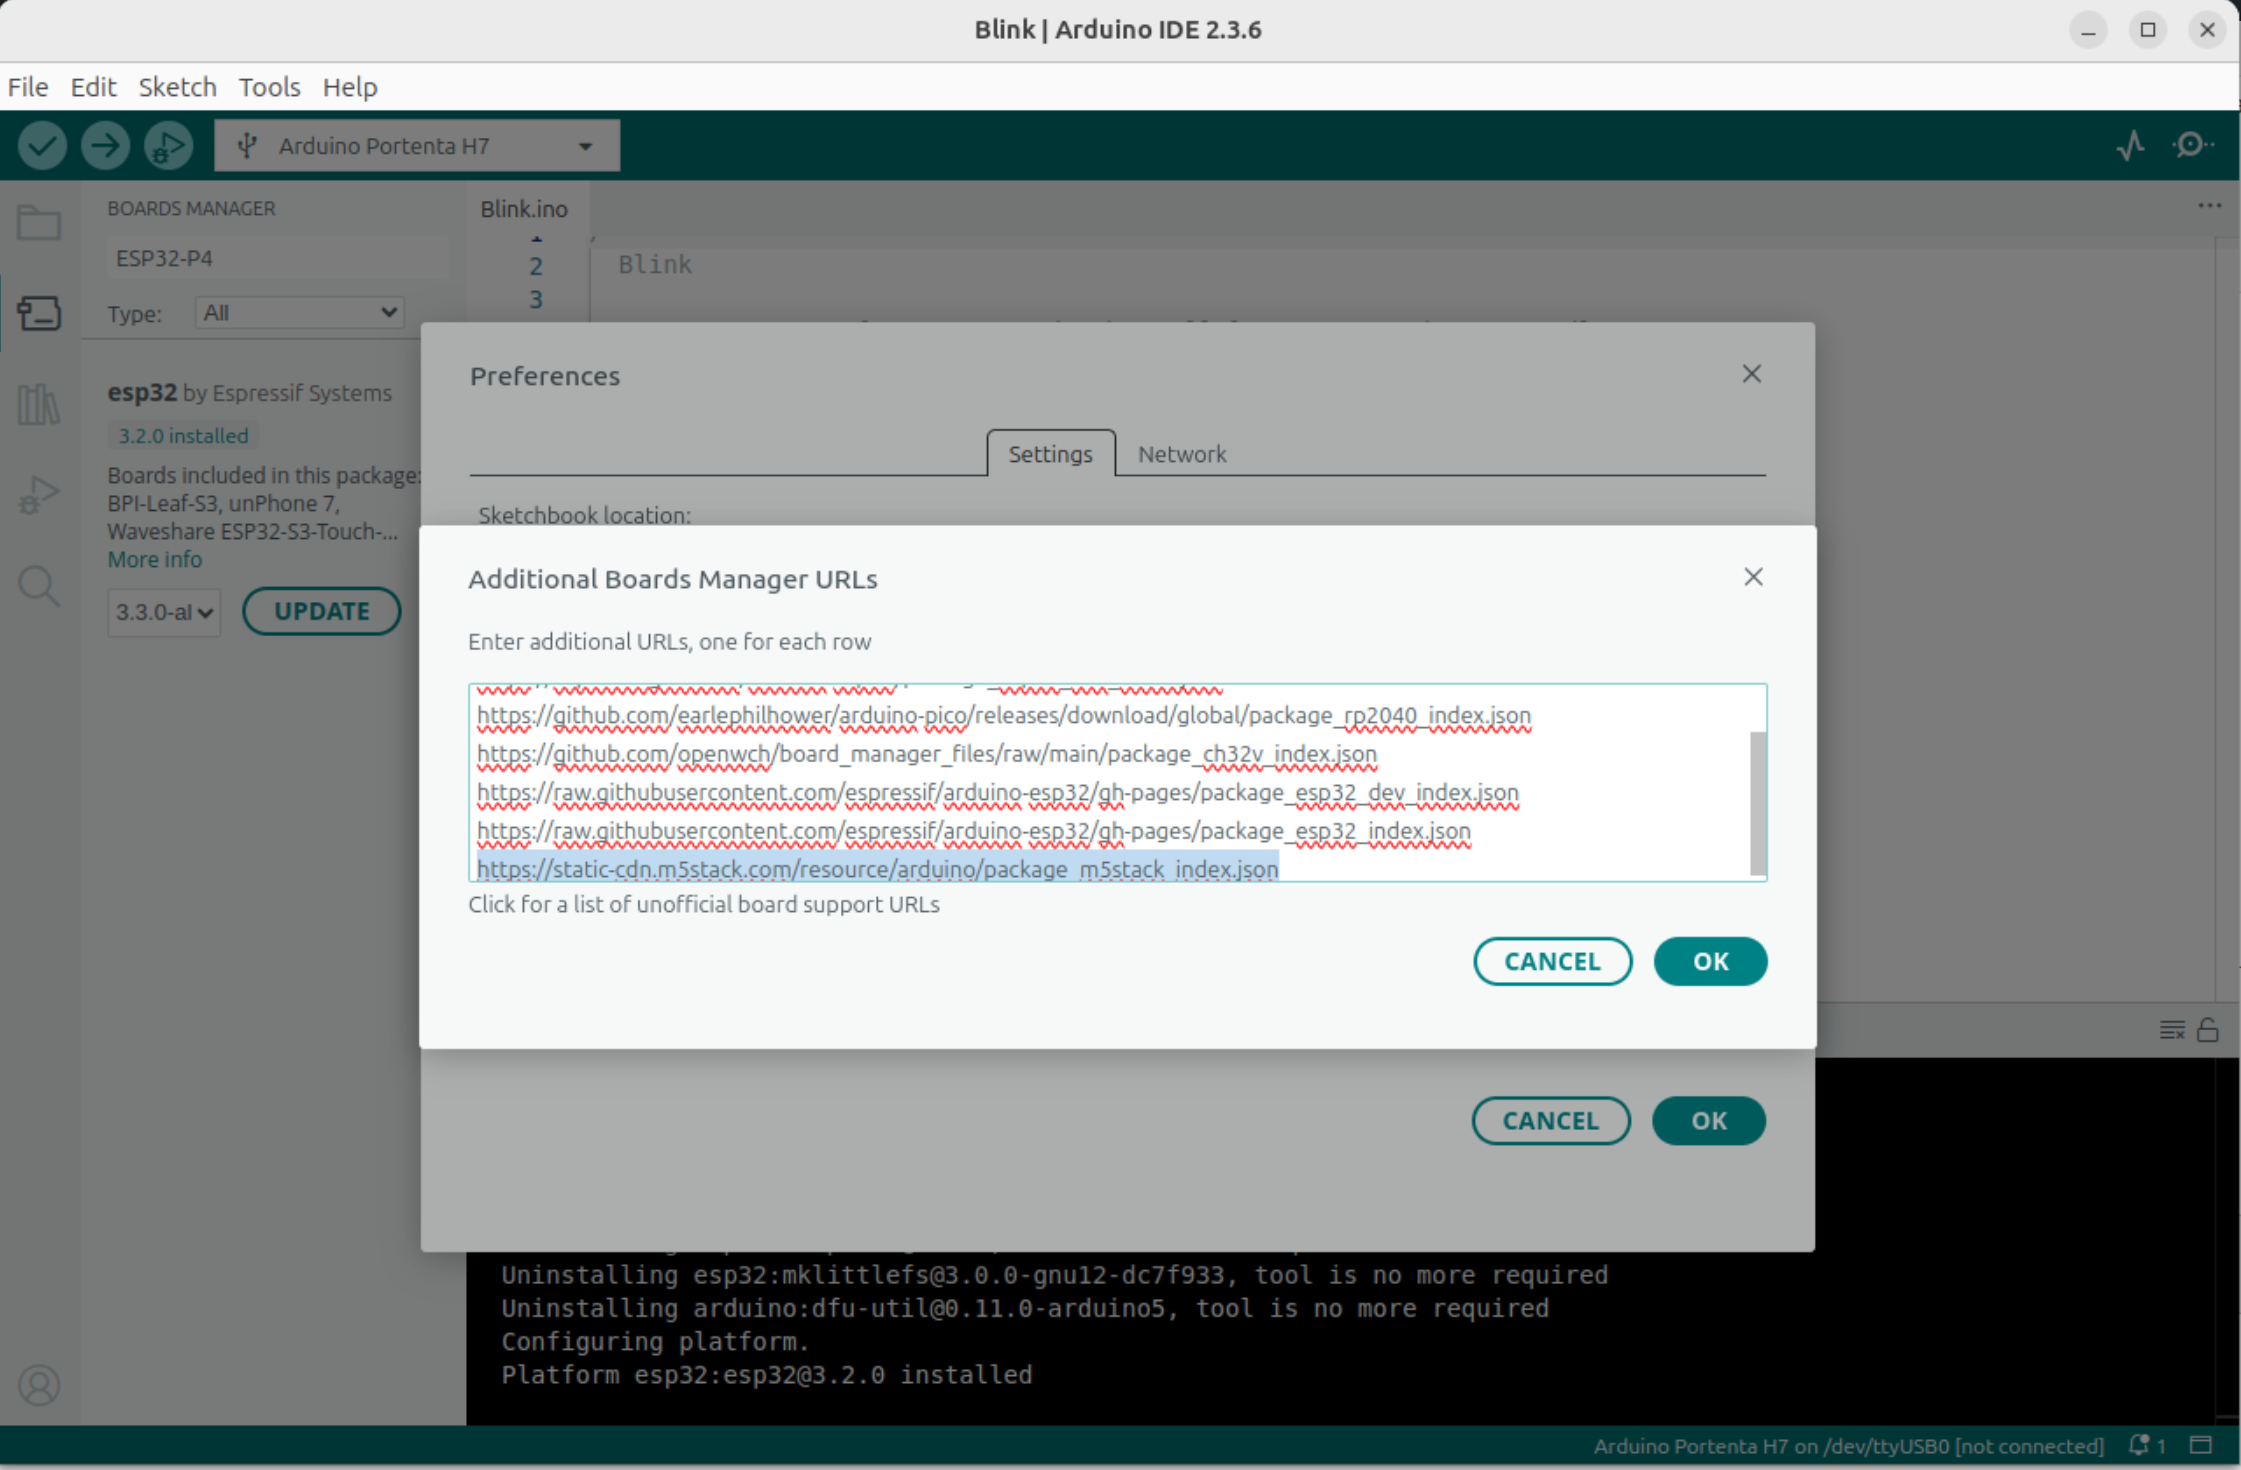Click the URL list vertical scrollbar
This screenshot has height=1470, width=2241.
1758,803
